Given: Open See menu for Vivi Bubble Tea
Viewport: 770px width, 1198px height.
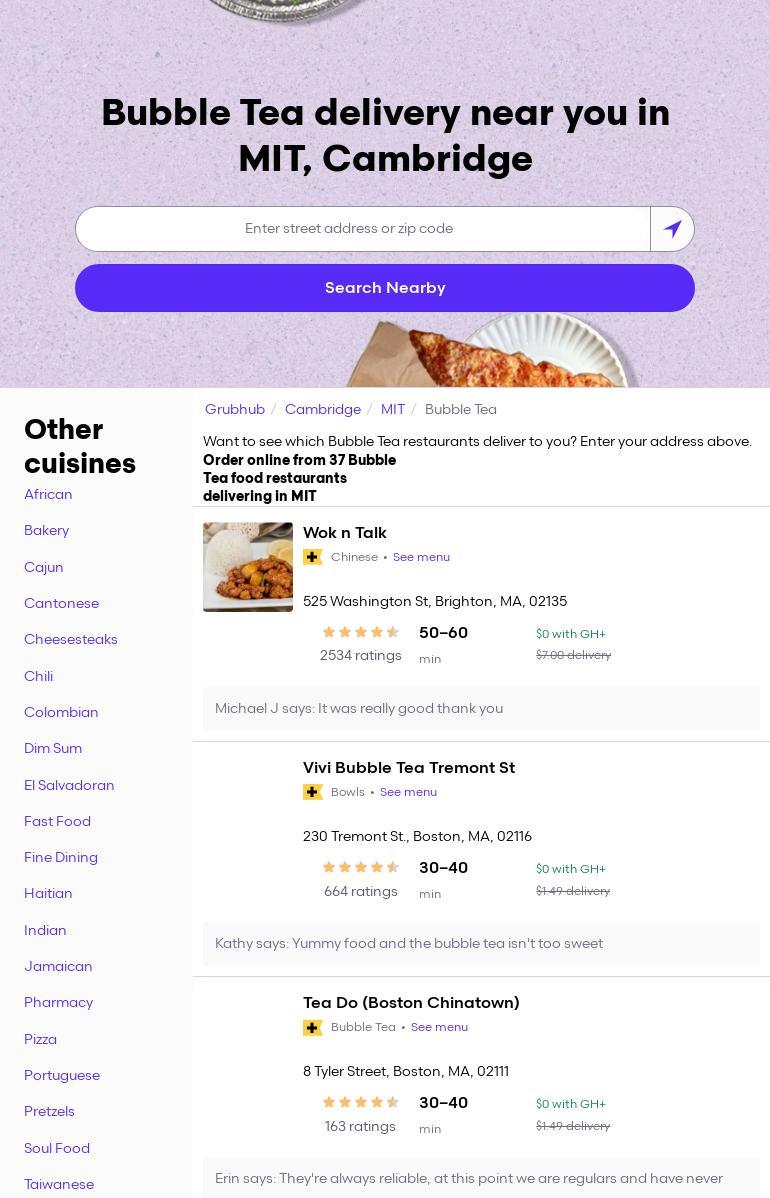Looking at the screenshot, I should (408, 792).
